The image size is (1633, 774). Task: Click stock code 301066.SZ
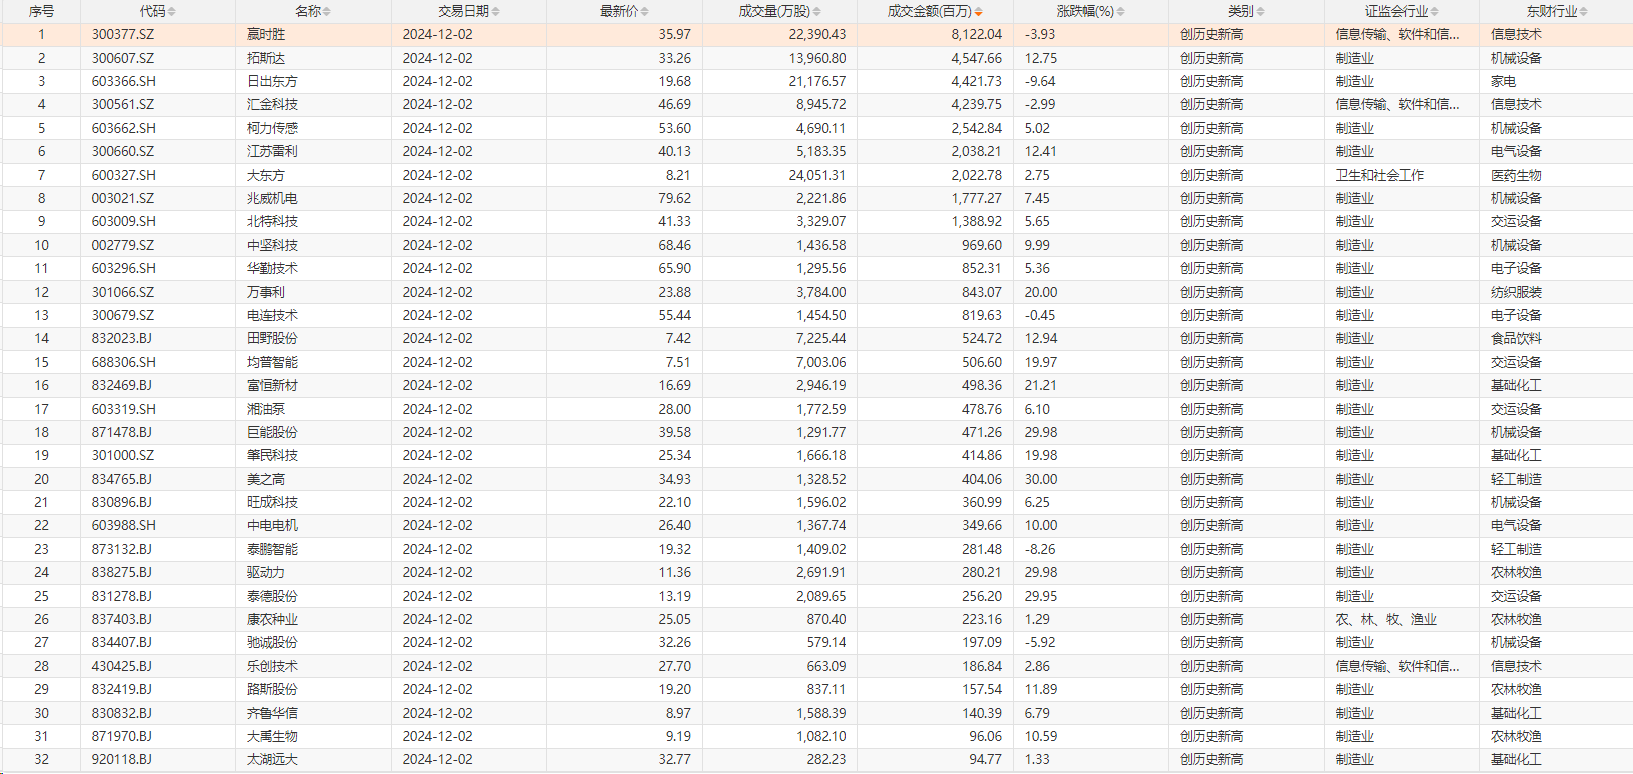coord(123,292)
